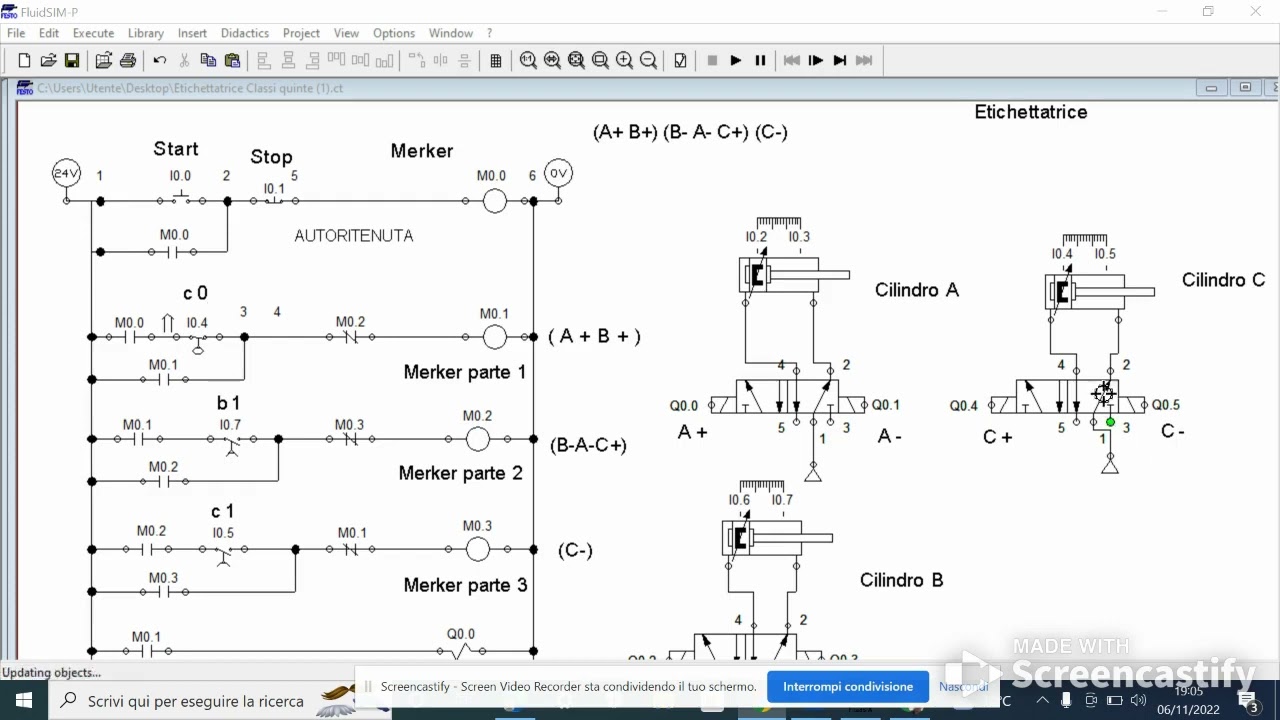Image resolution: width=1280 pixels, height=720 pixels.
Task: Open the Project menu
Action: tap(301, 33)
